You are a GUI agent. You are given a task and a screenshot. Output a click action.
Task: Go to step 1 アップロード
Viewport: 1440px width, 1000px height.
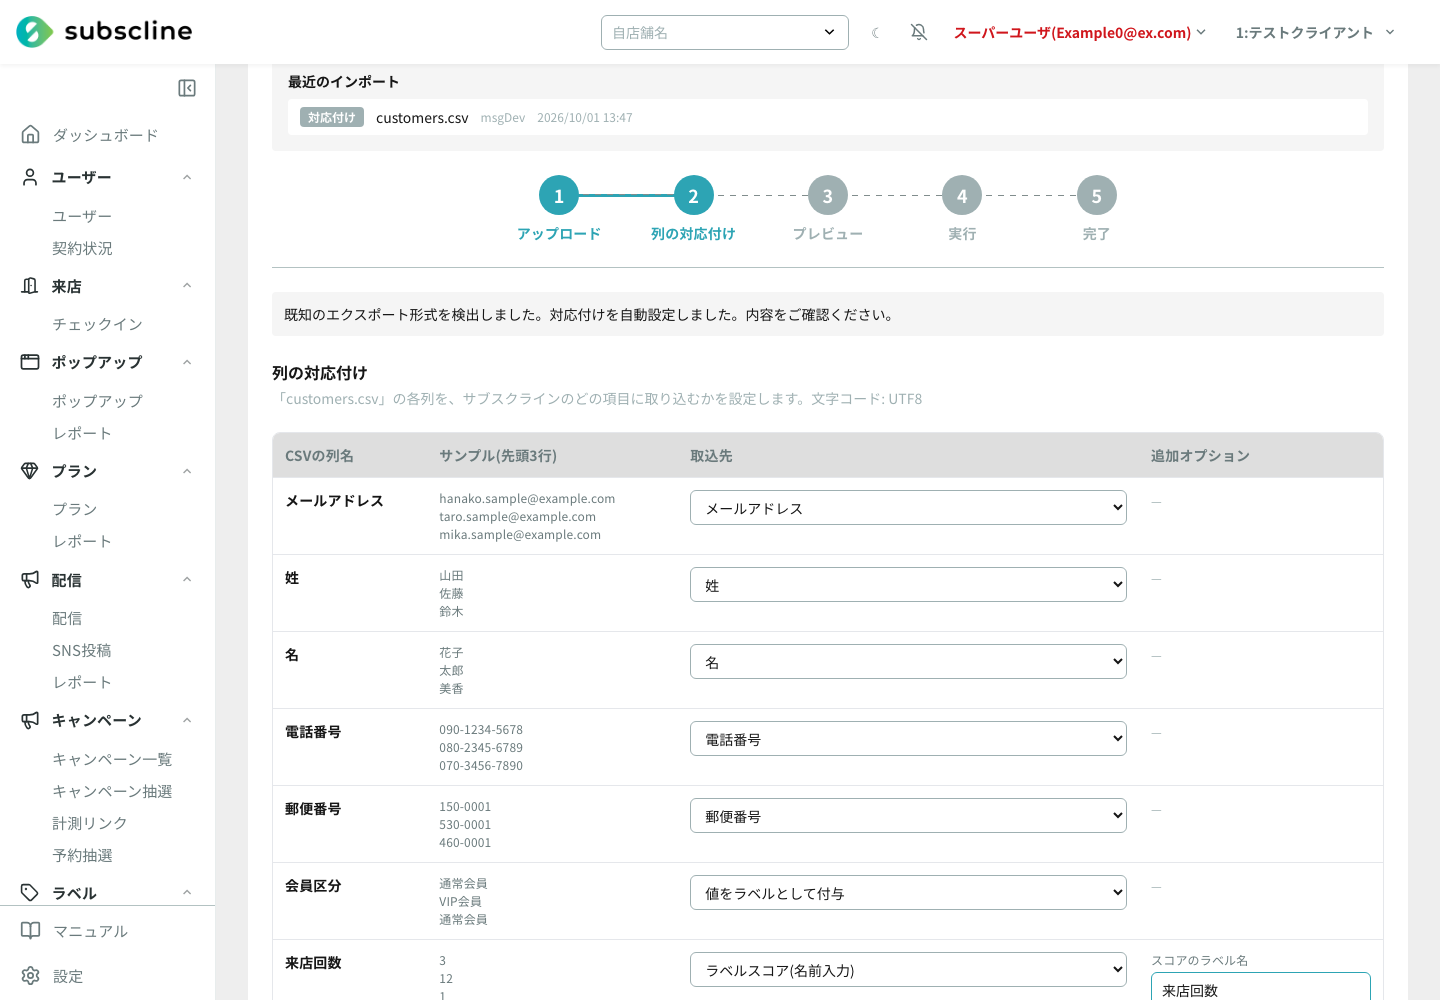coord(559,196)
